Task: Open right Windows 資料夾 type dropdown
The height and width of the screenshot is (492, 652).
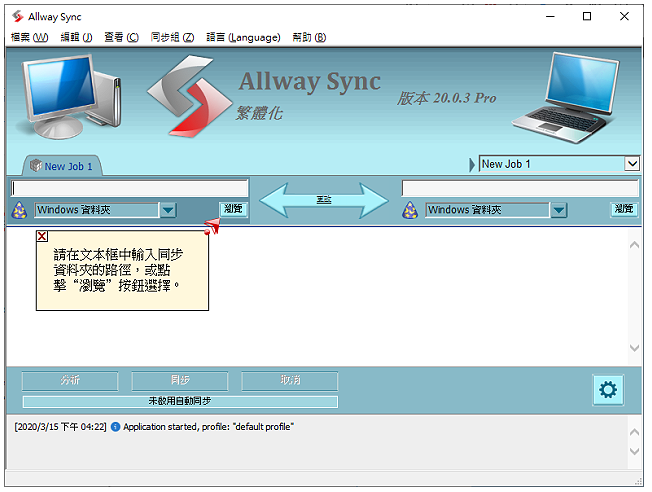Action: click(559, 210)
